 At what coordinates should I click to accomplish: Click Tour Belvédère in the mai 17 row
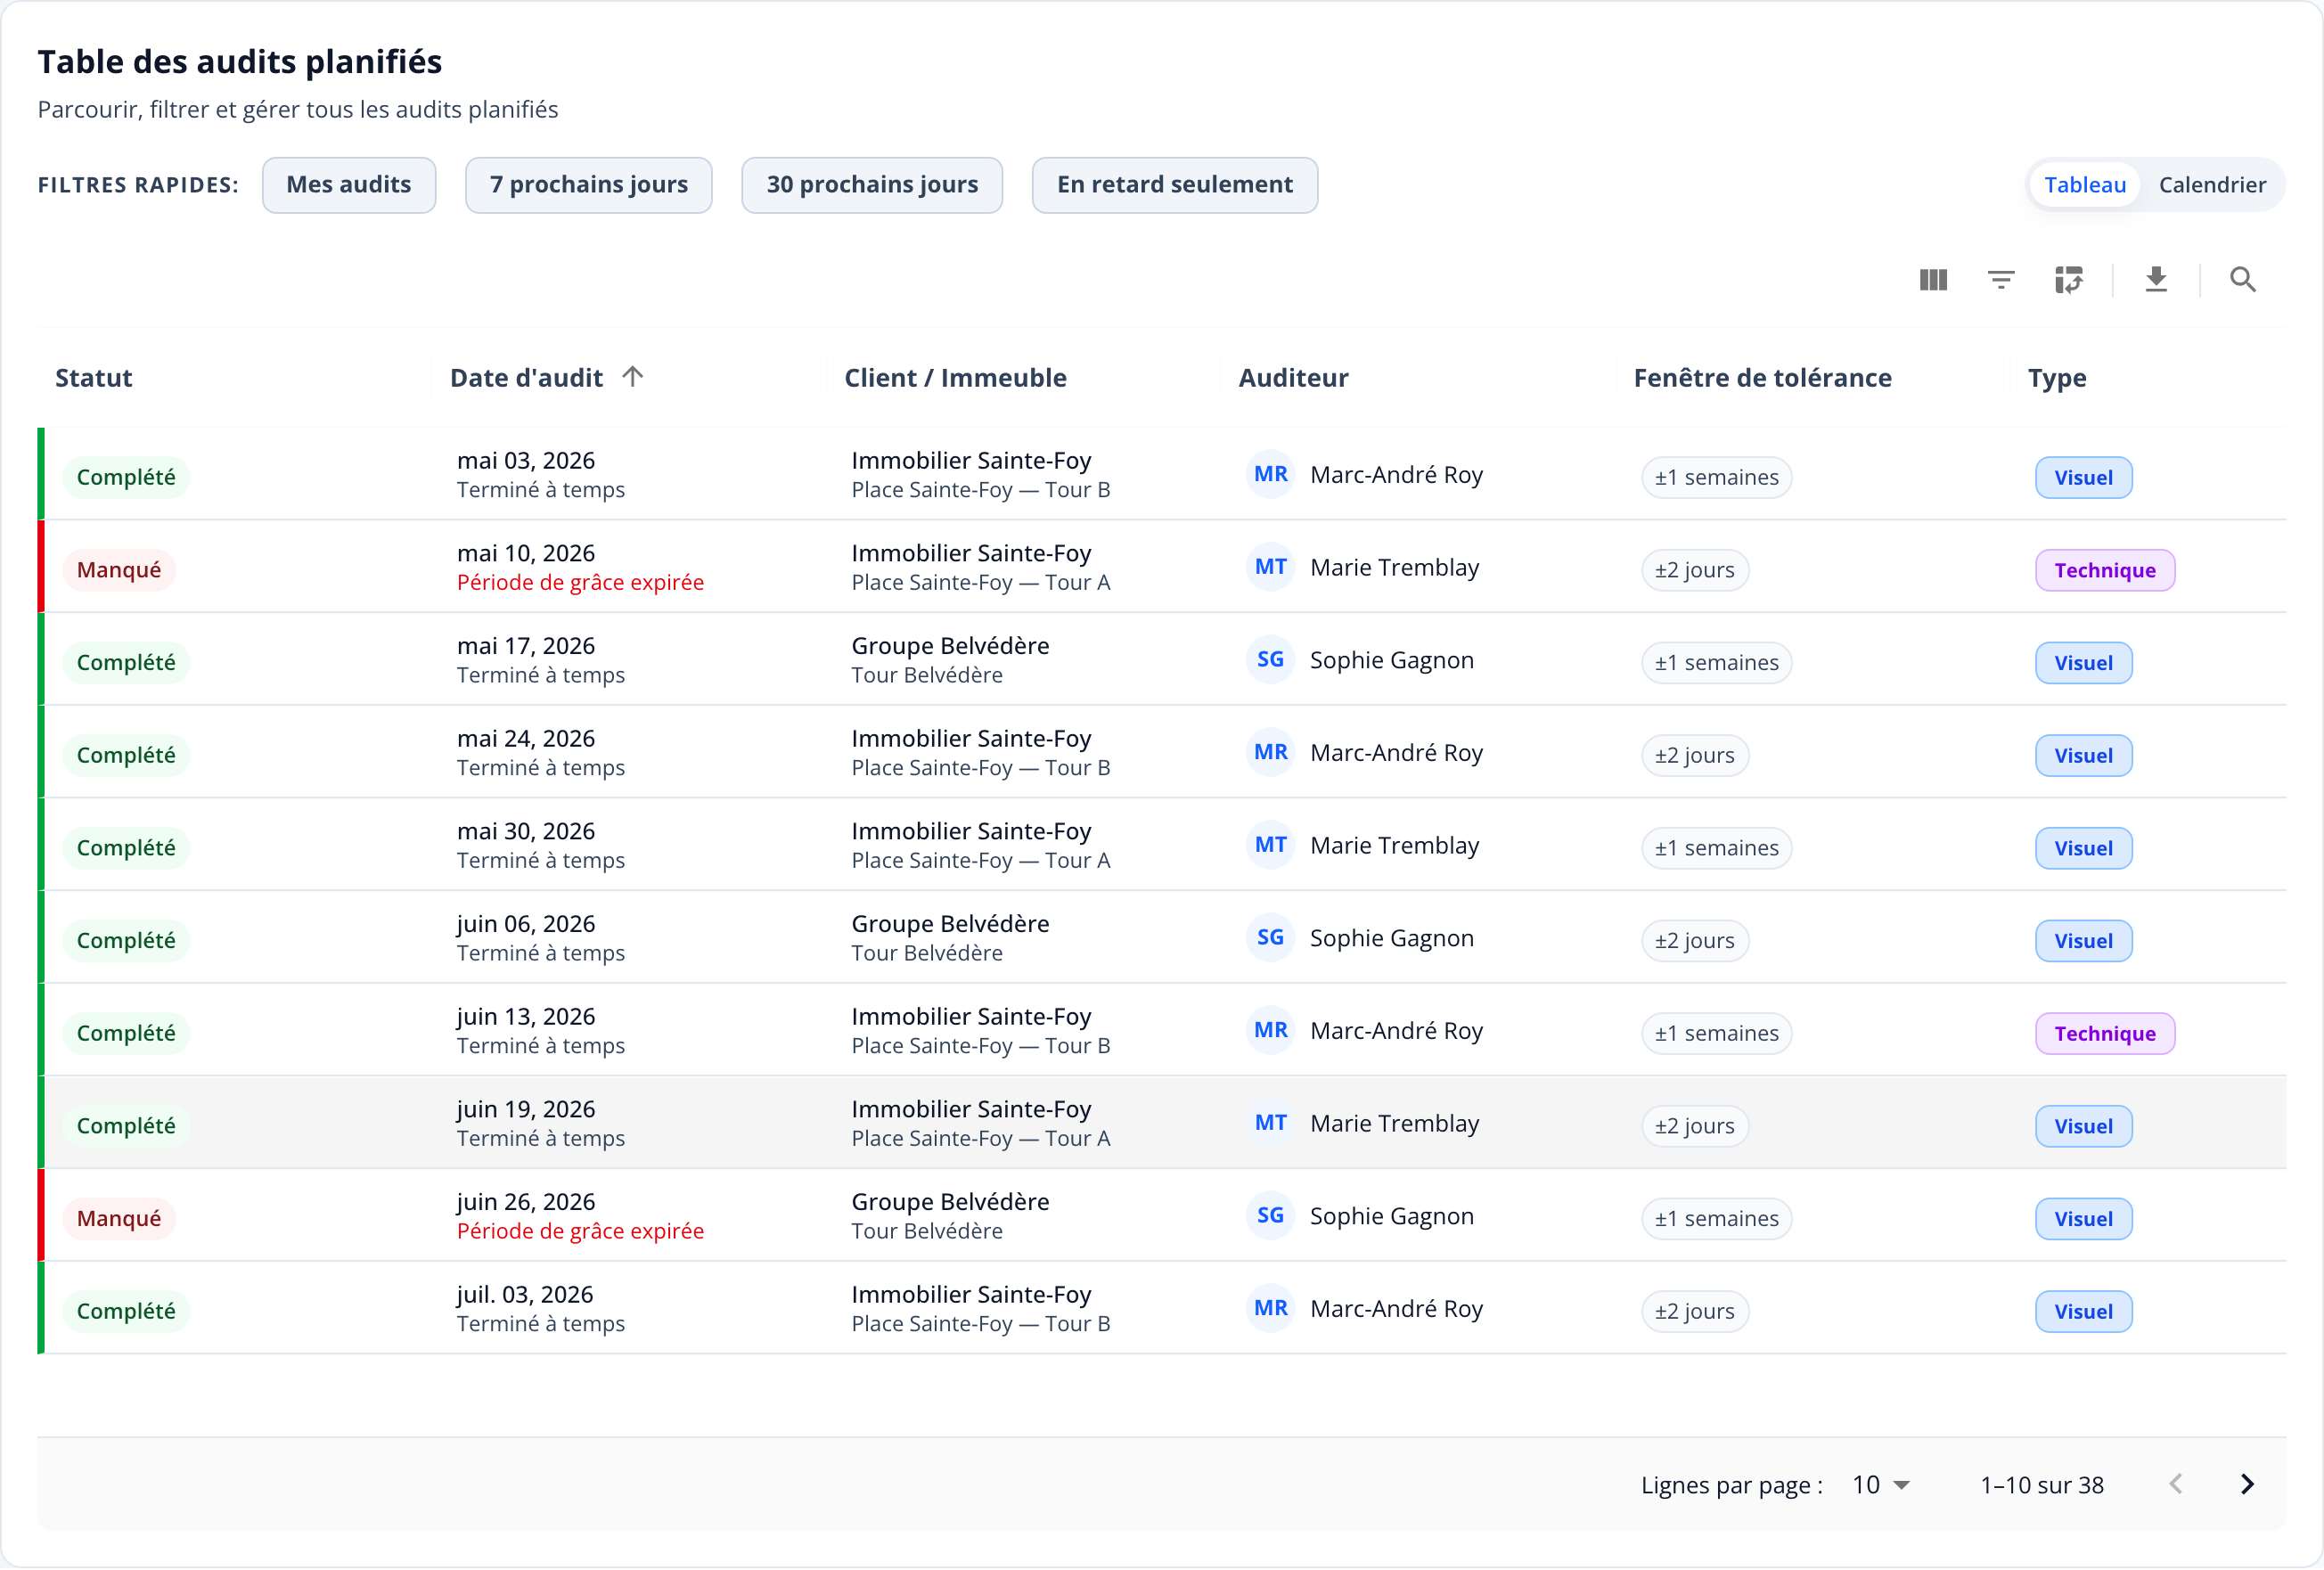(927, 675)
